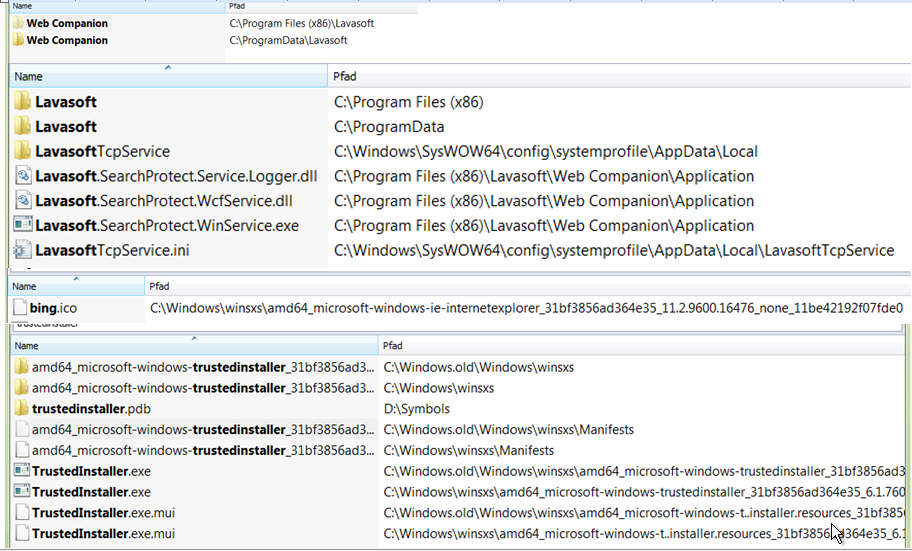Click the LavasoftTcpService folder icon
This screenshot has width=912, height=551.
[x=23, y=151]
